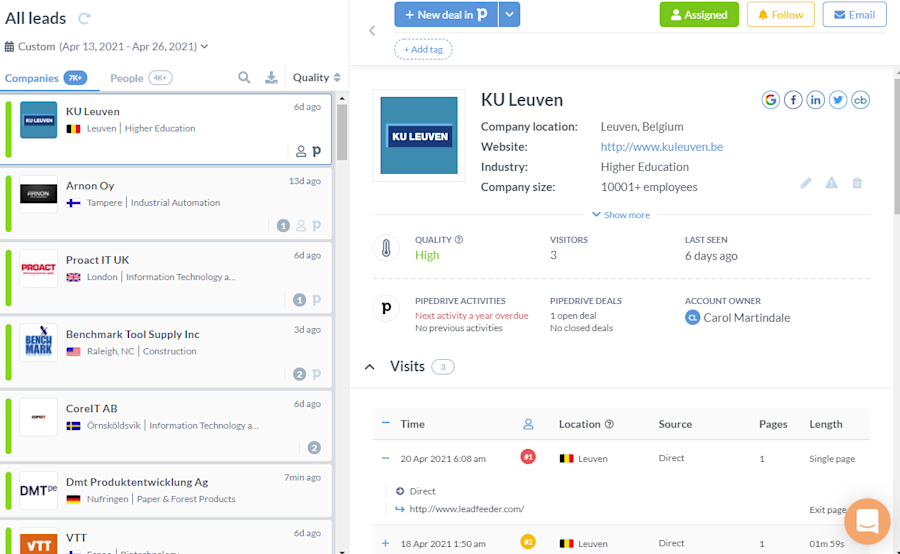Open the custom date range dropdown
The height and width of the screenshot is (554, 900).
(x=107, y=47)
